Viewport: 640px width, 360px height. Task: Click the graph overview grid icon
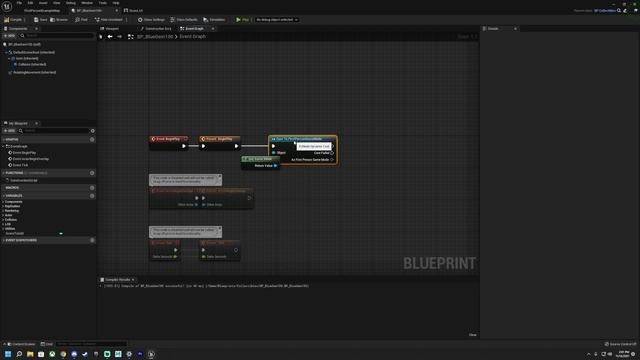[x=131, y=37]
